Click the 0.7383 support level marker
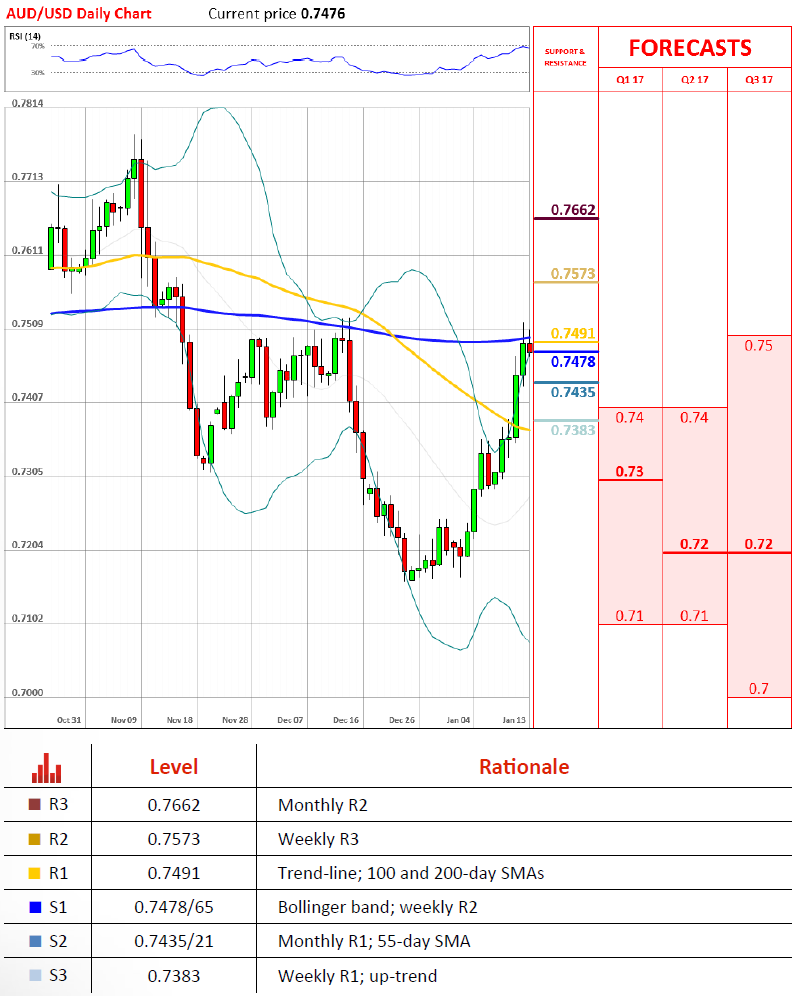Viewport: 800px width, 996px height. pyautogui.click(x=573, y=430)
